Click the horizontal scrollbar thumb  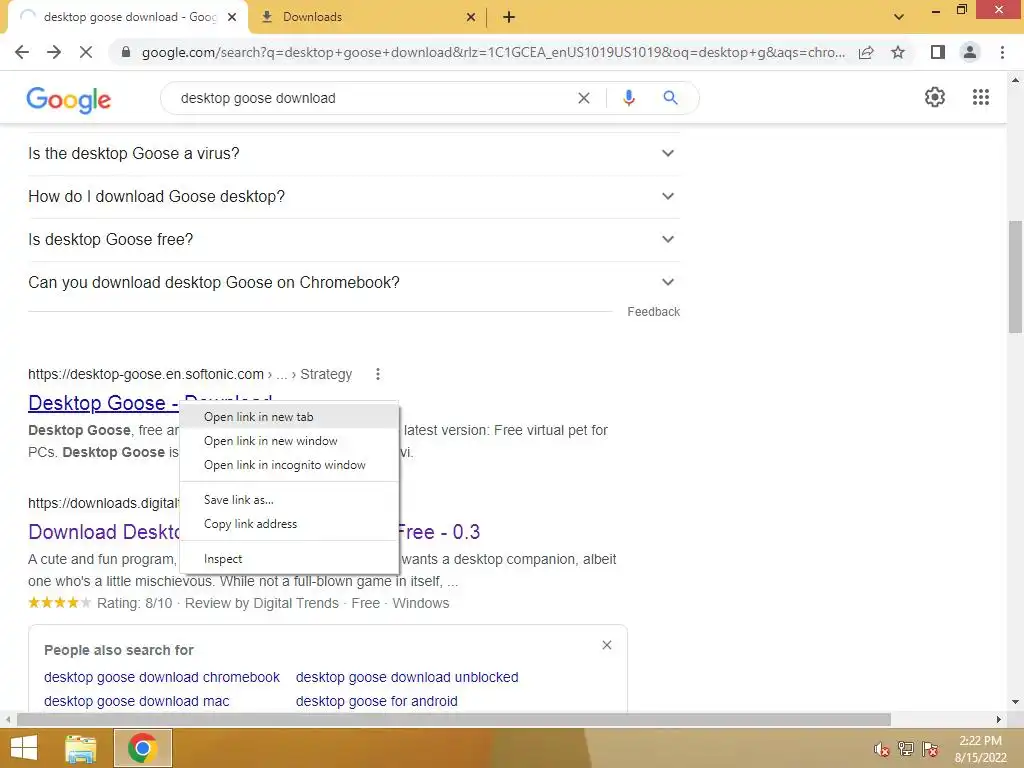click(453, 719)
